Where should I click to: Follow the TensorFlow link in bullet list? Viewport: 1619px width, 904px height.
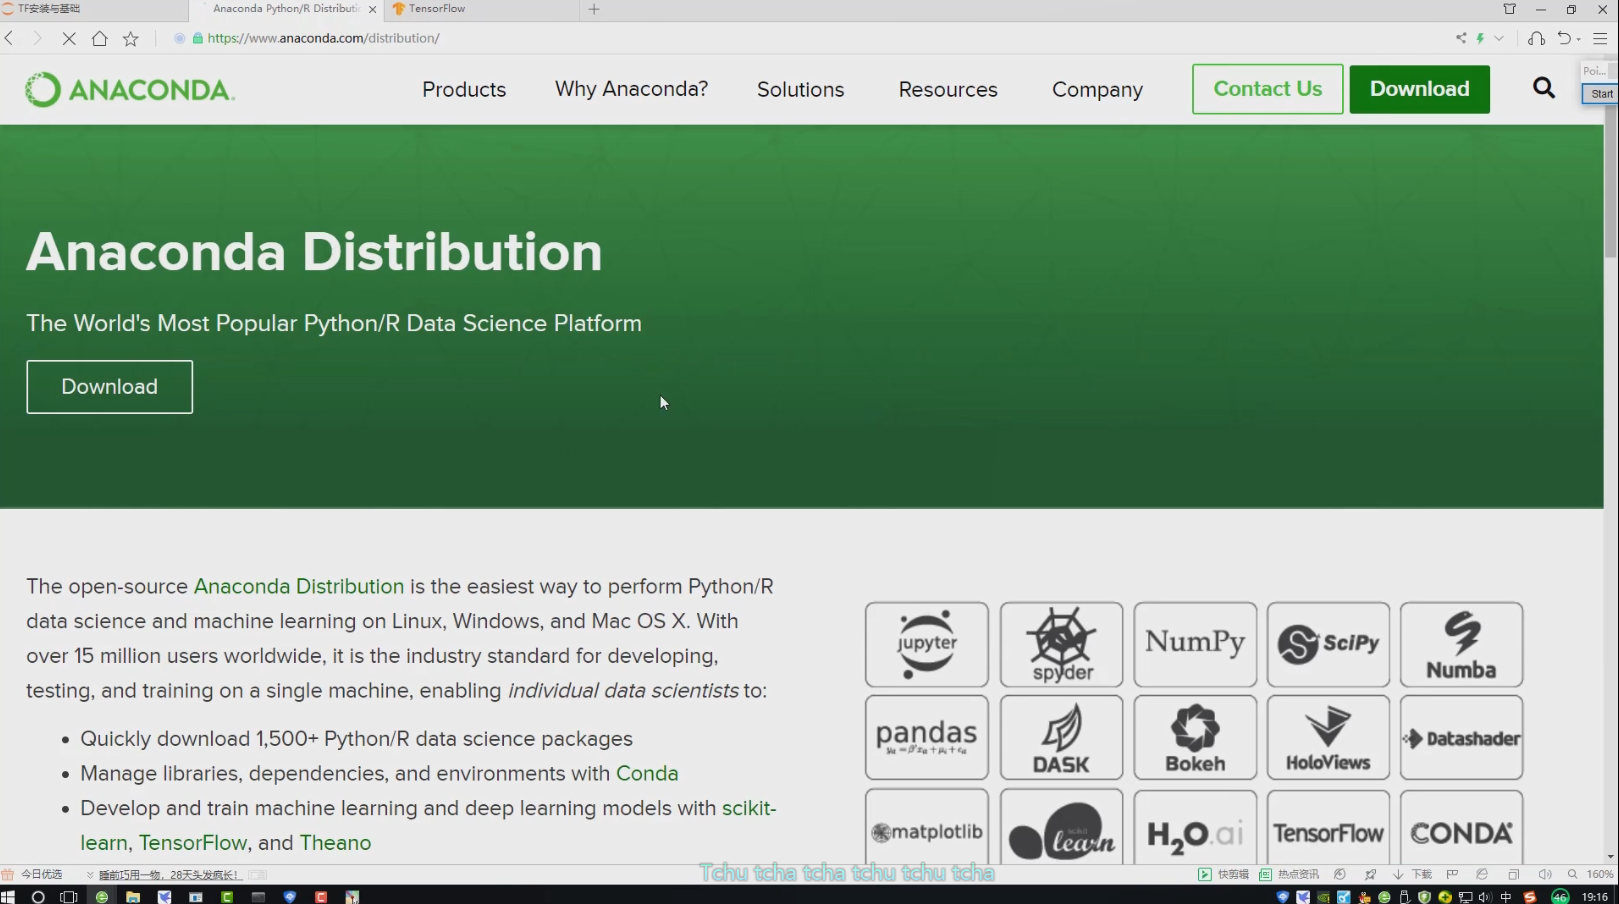[193, 842]
